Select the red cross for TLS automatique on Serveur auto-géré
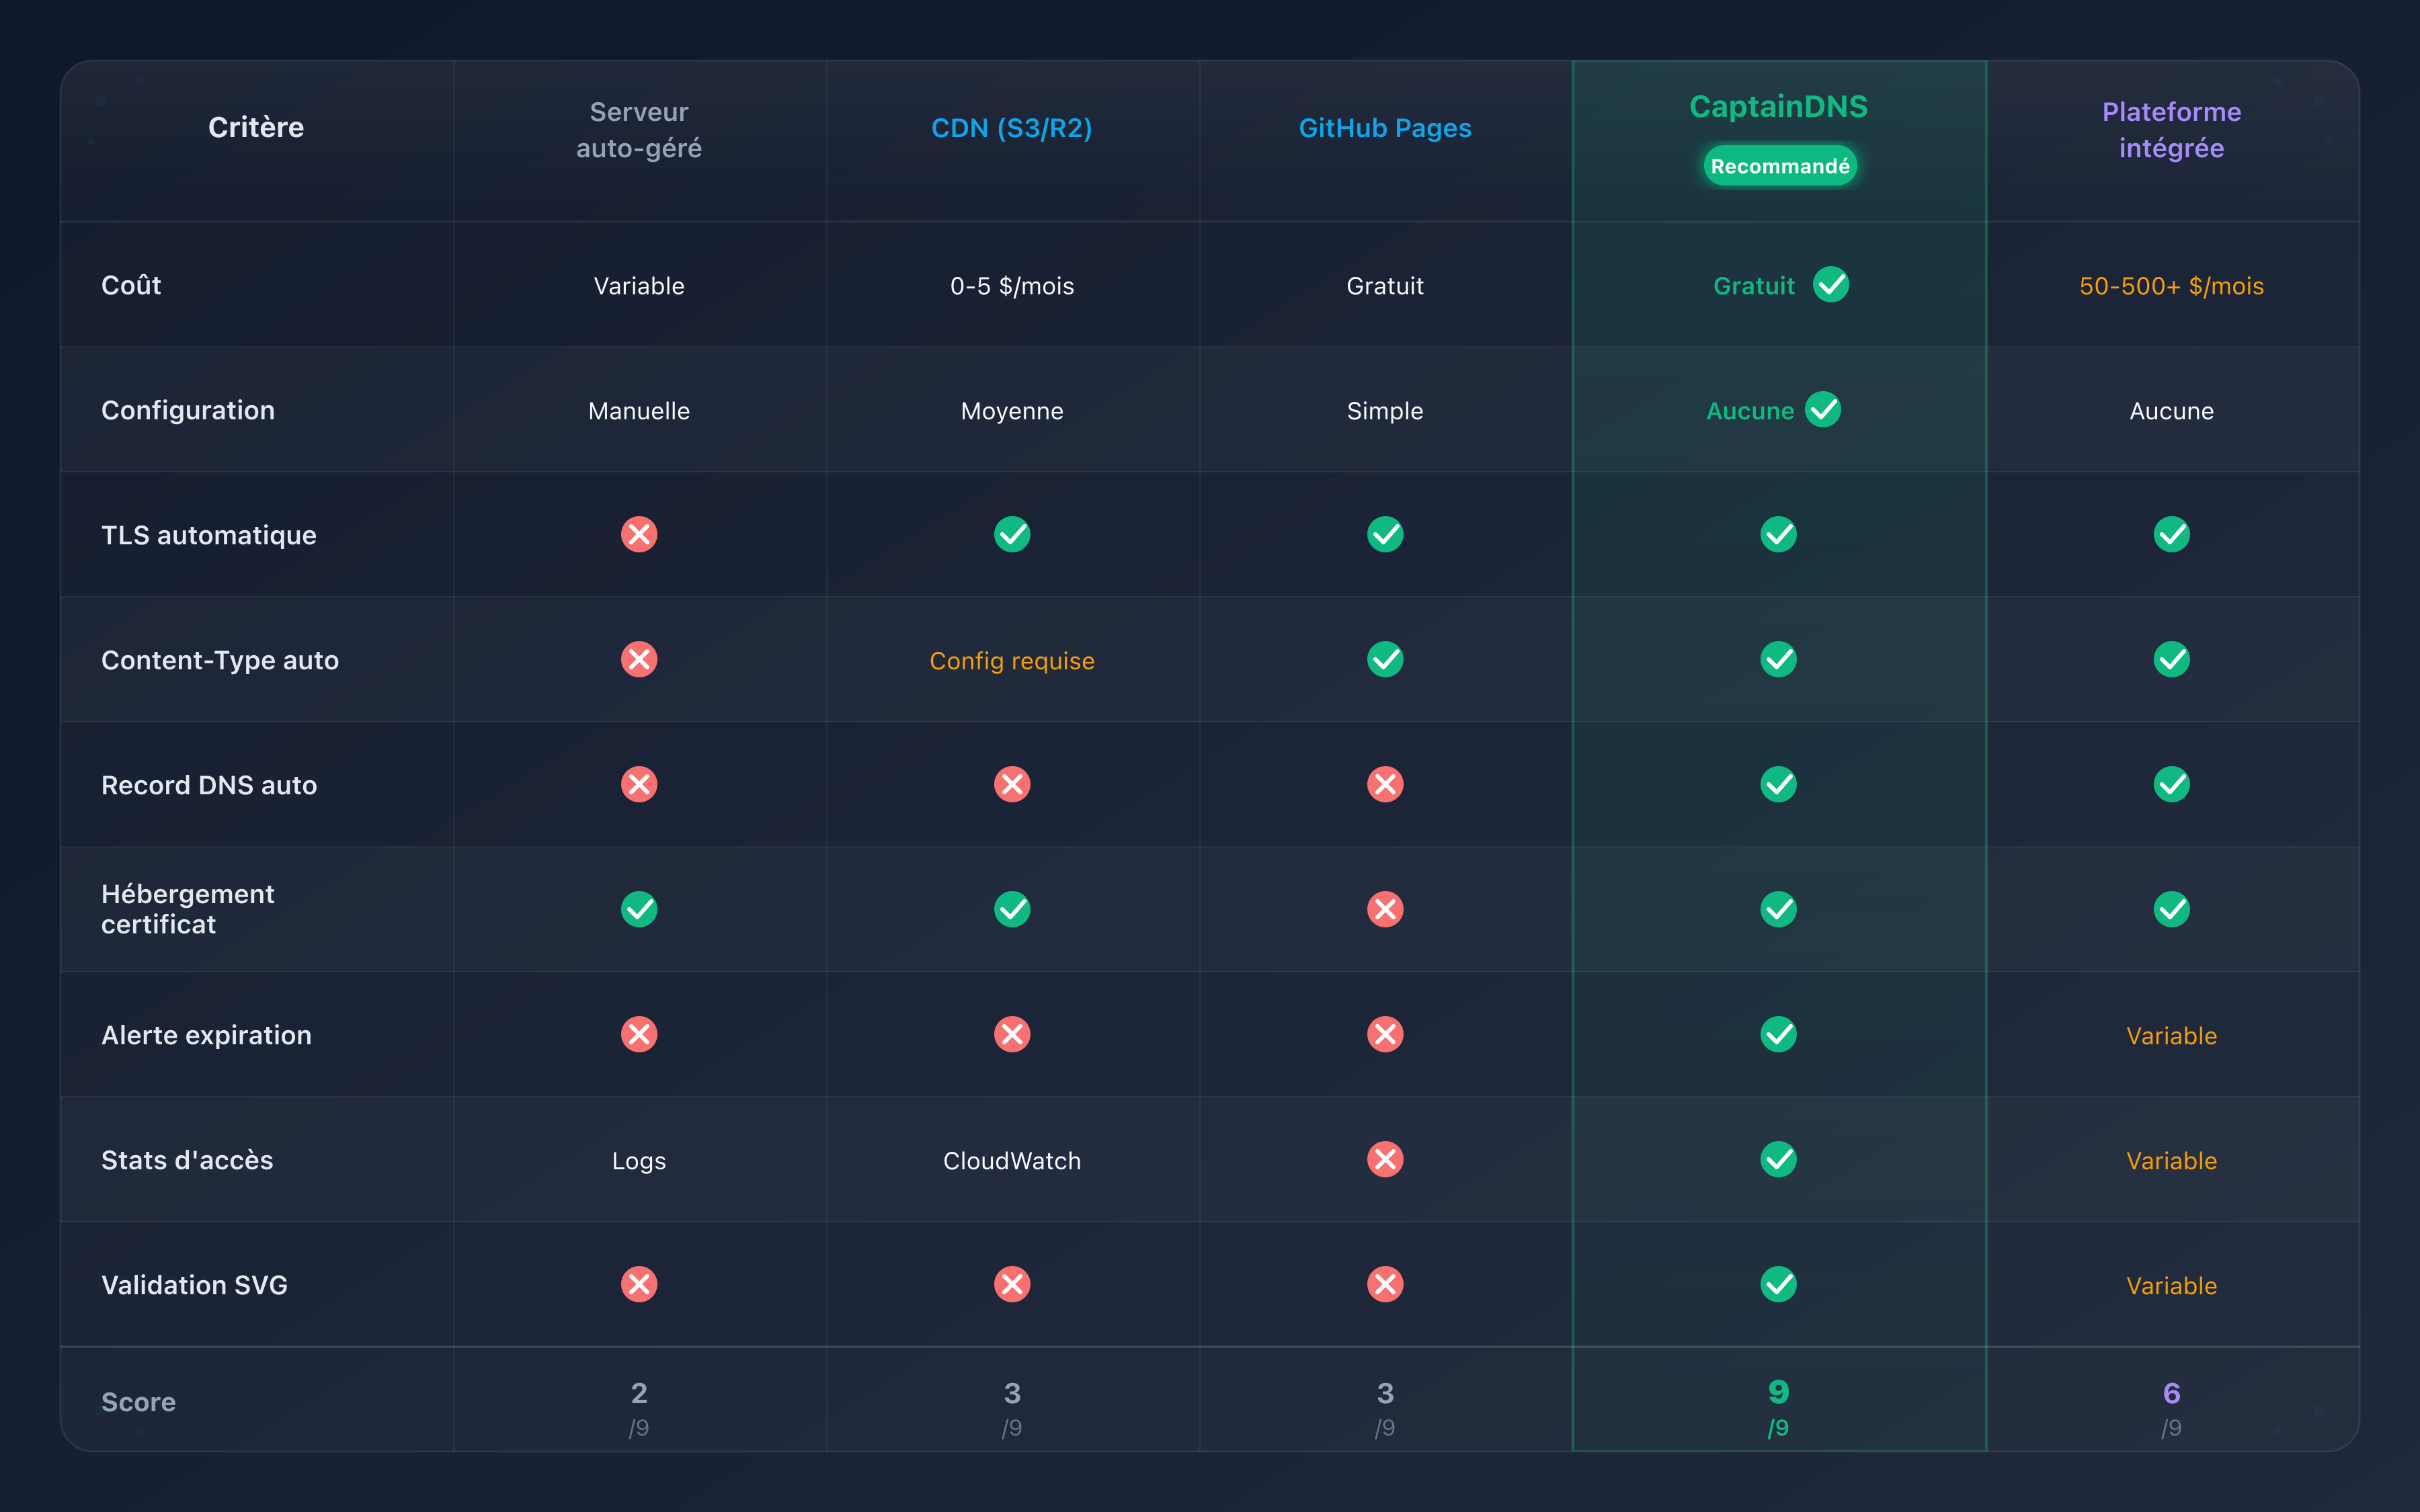Screen dimensions: 2420x1512 coord(639,534)
